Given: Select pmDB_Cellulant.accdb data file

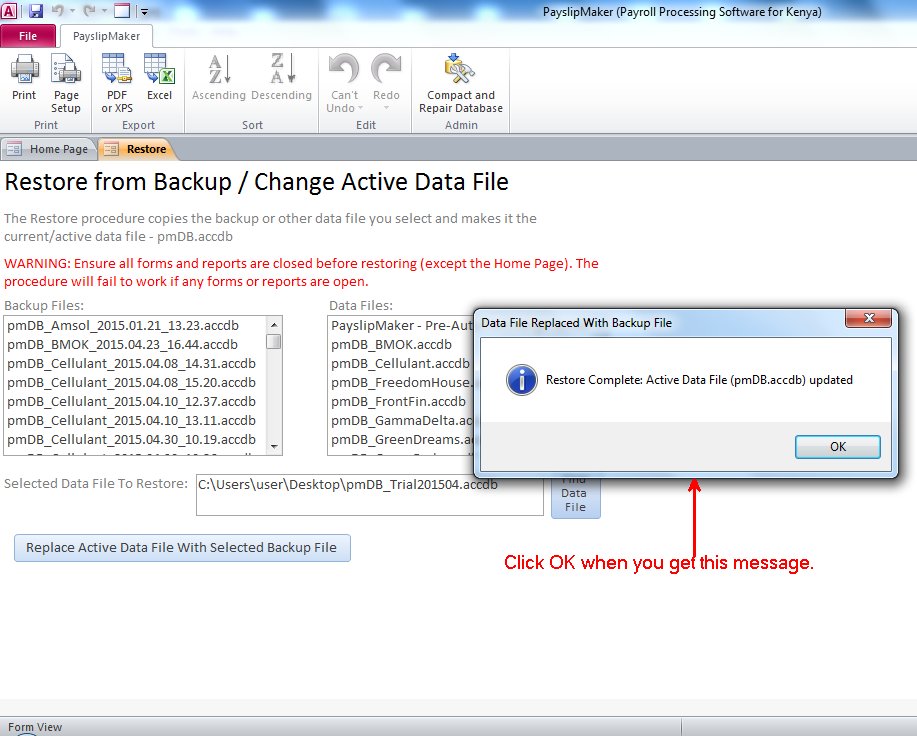Looking at the screenshot, I should [x=401, y=364].
